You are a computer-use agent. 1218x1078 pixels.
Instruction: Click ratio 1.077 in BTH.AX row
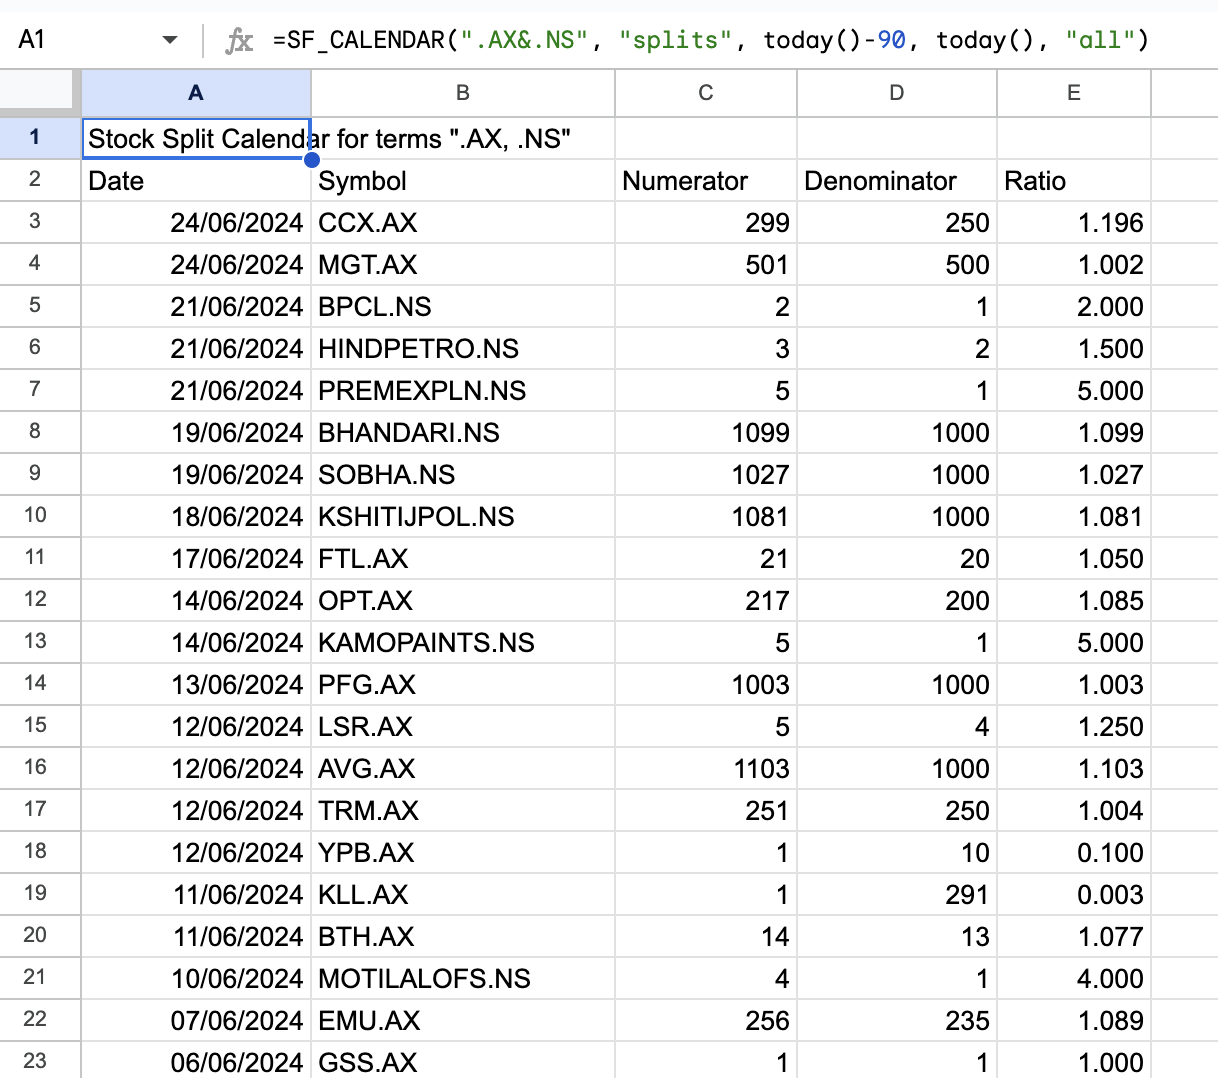1074,937
